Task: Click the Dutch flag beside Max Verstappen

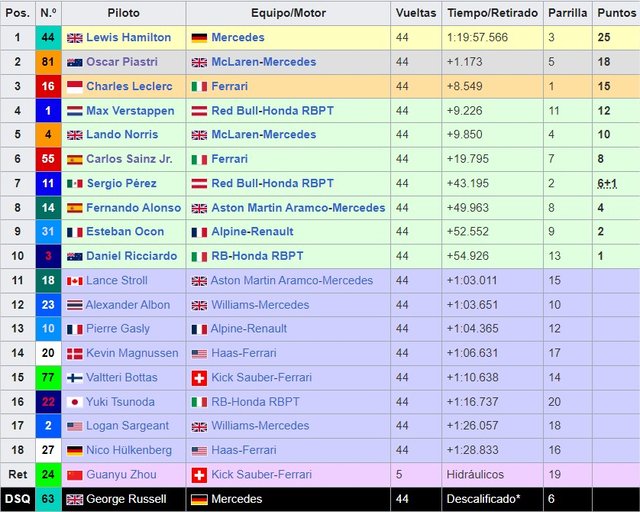Action: coord(75,111)
